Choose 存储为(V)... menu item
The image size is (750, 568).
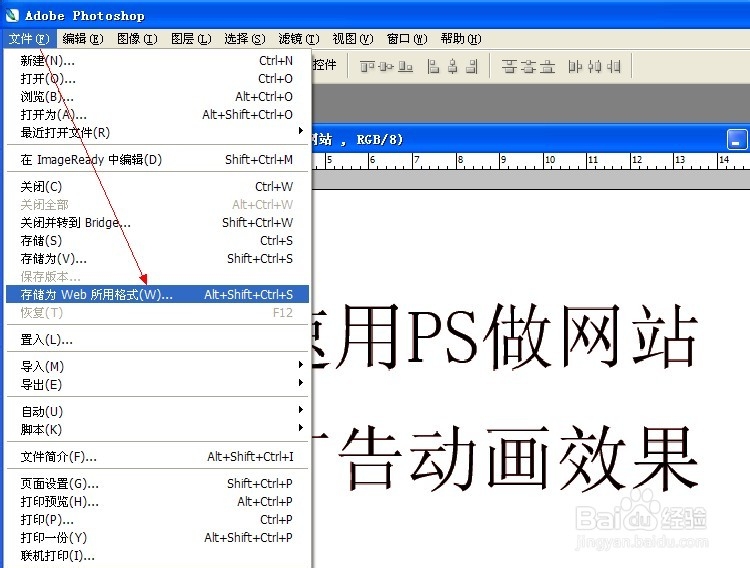157,259
